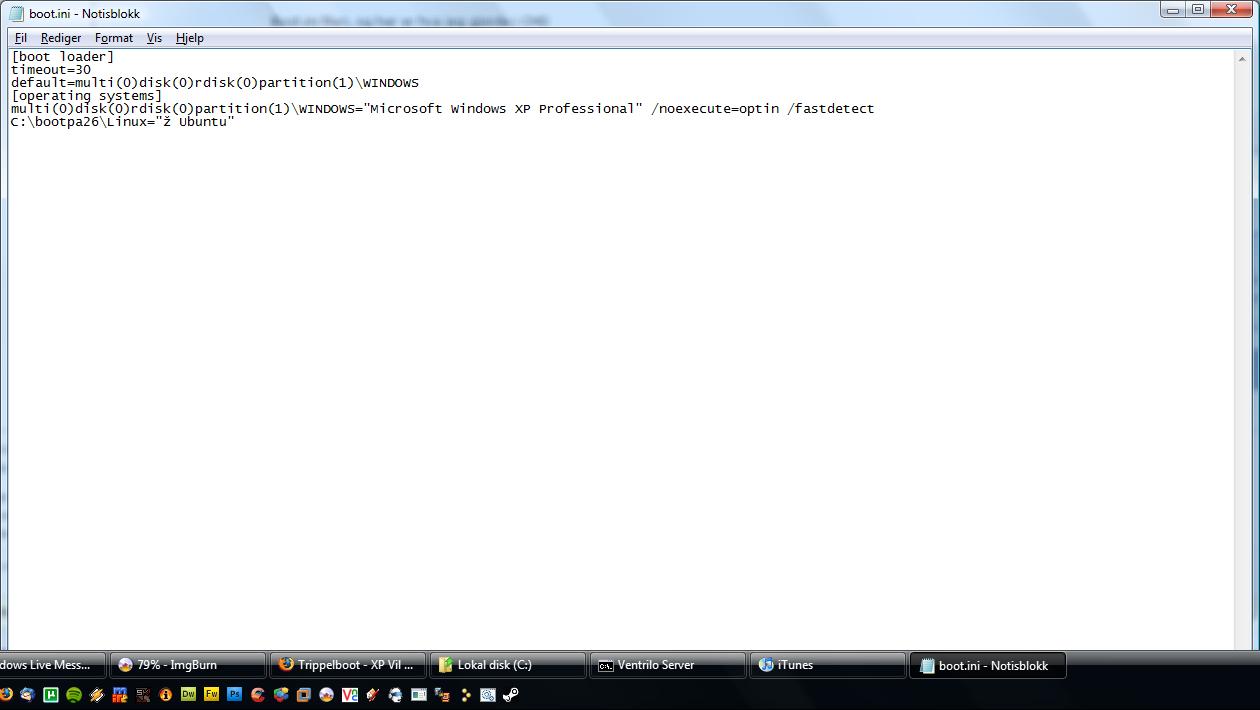The image size is (1260, 710).
Task: Launch Winamp from the quick launch bar
Action: click(97, 694)
